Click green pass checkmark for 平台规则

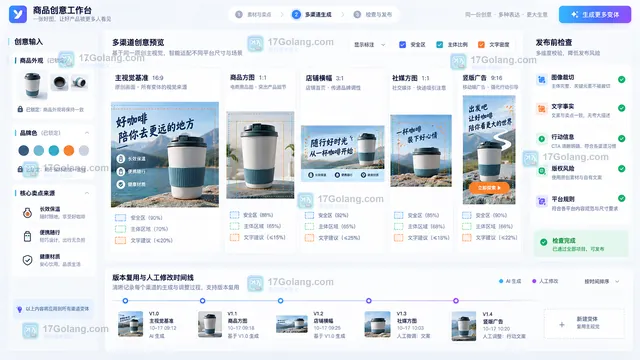(x=622, y=198)
